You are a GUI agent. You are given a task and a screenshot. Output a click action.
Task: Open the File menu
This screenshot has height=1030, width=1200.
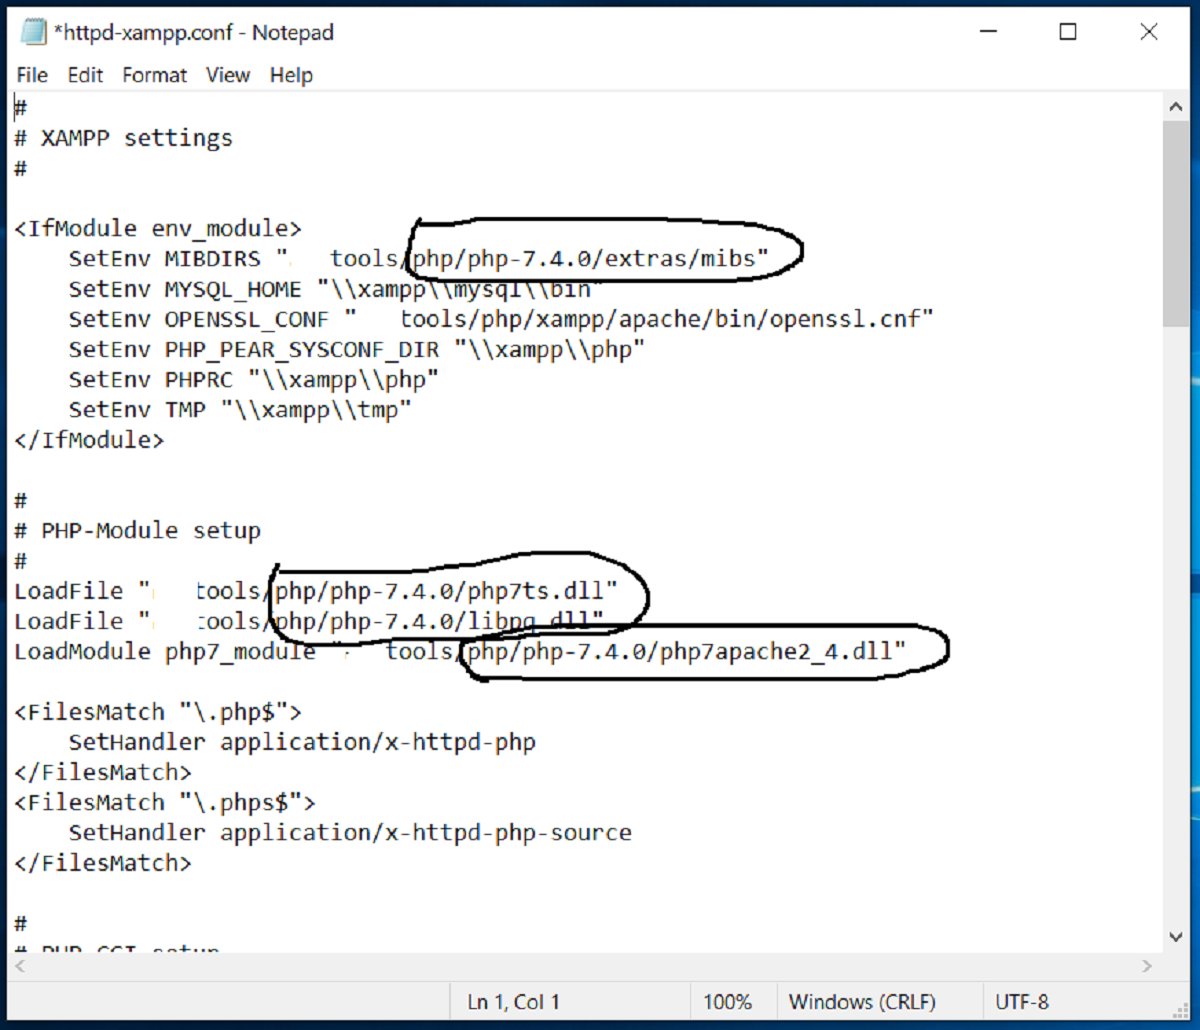(31, 75)
